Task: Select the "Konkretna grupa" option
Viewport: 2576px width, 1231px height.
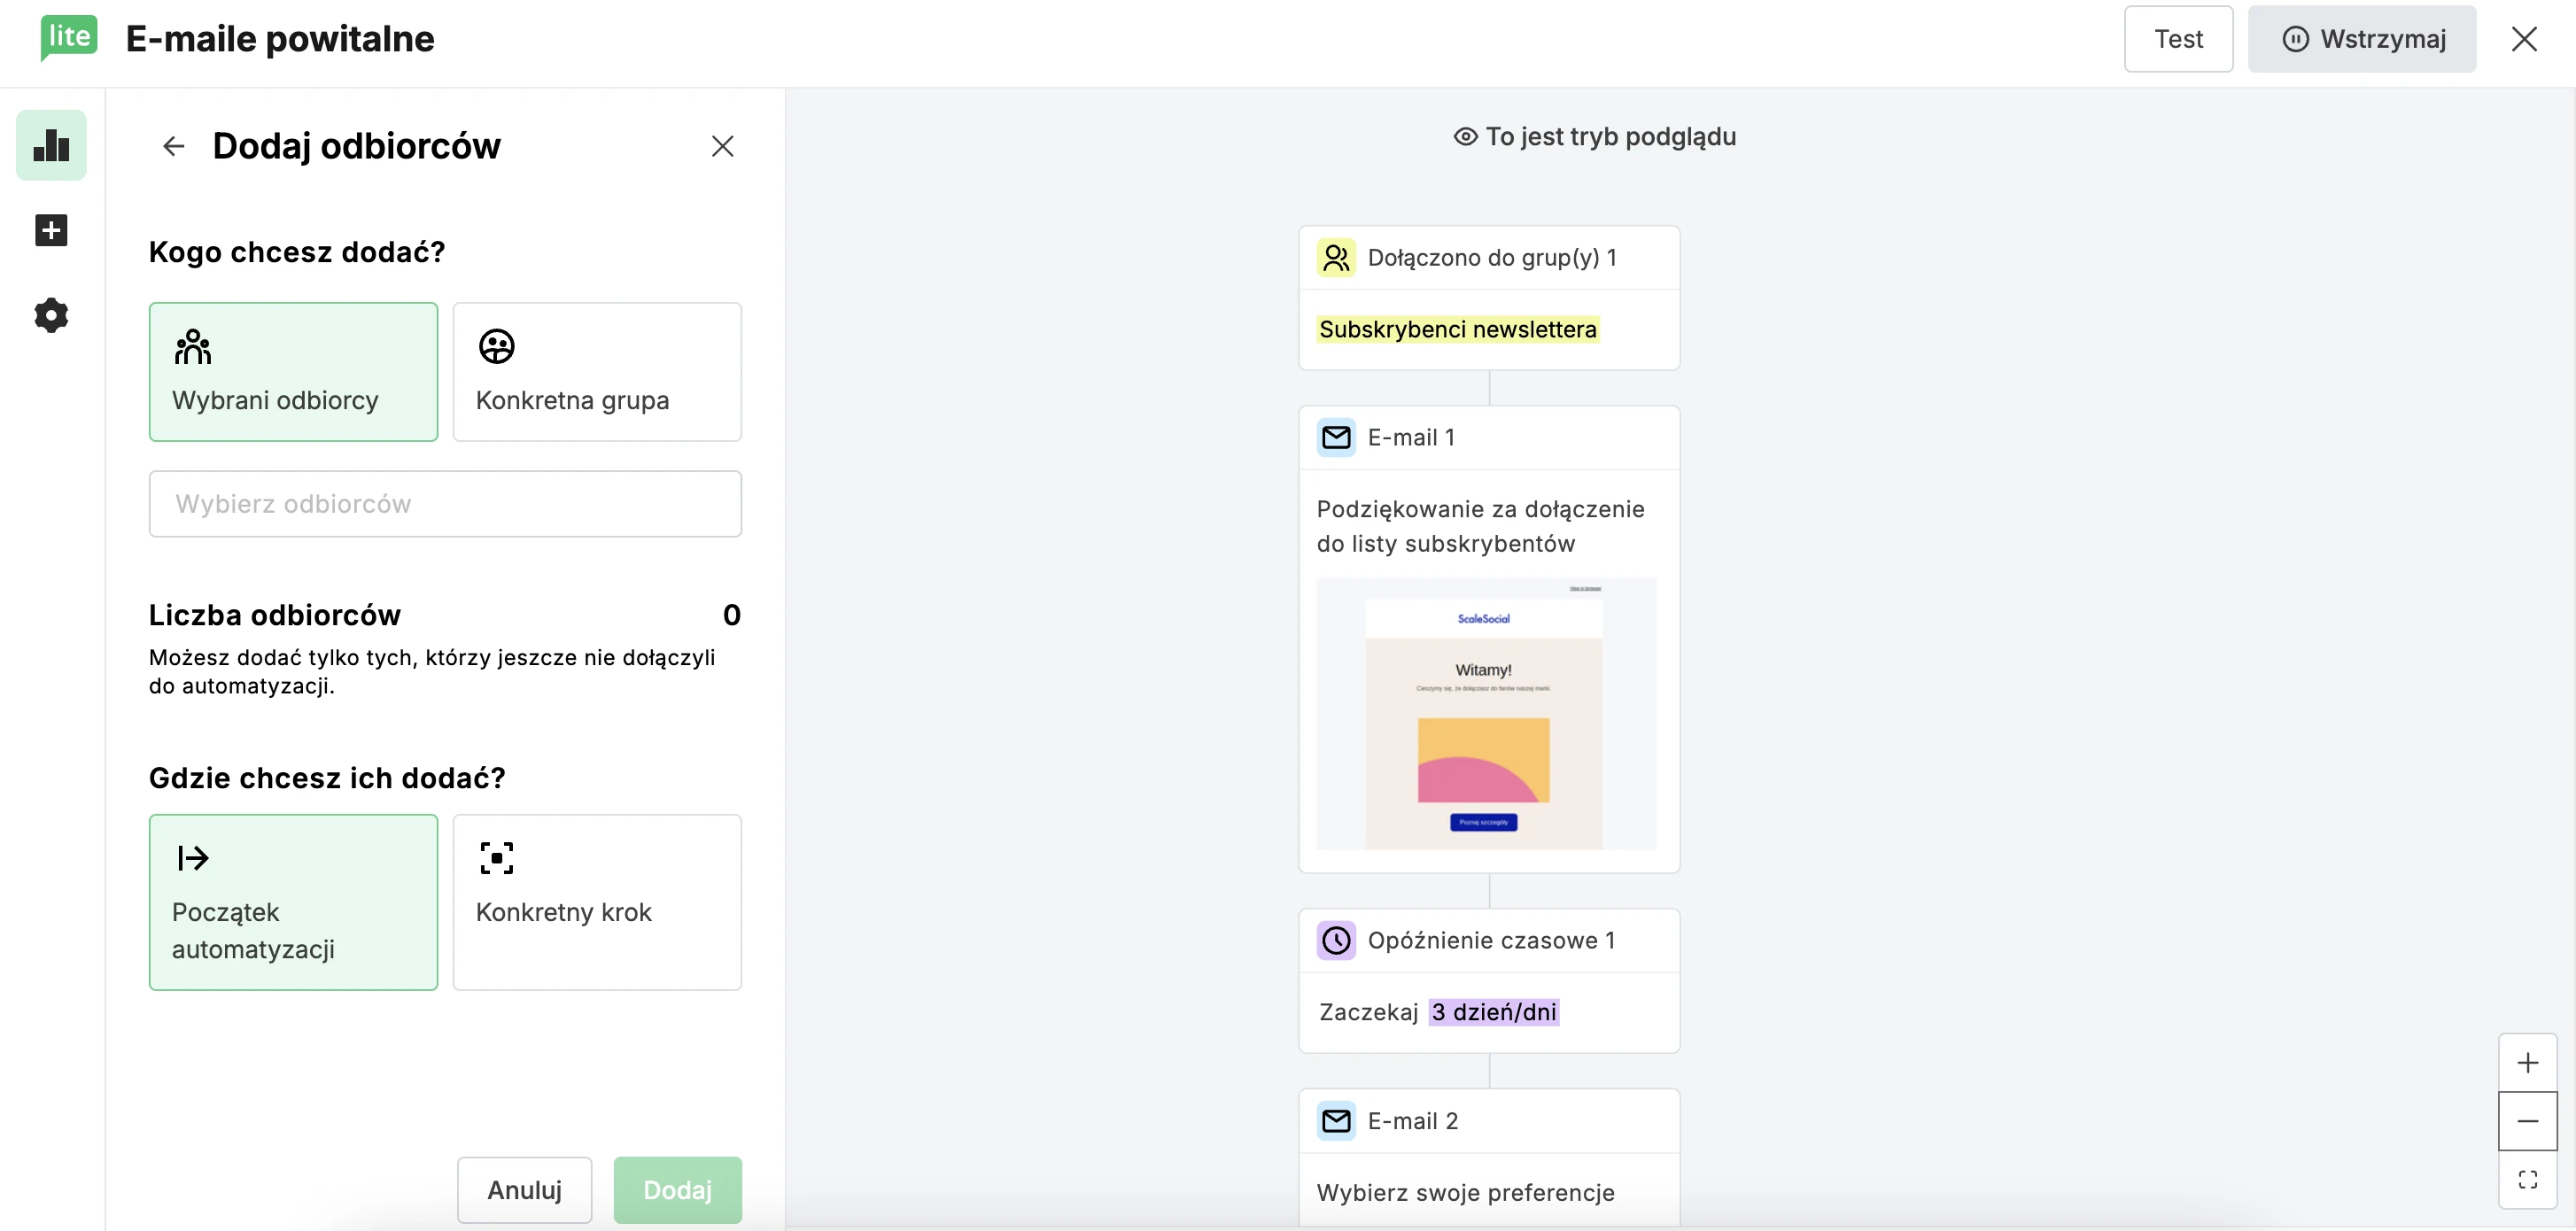Action: (597, 371)
